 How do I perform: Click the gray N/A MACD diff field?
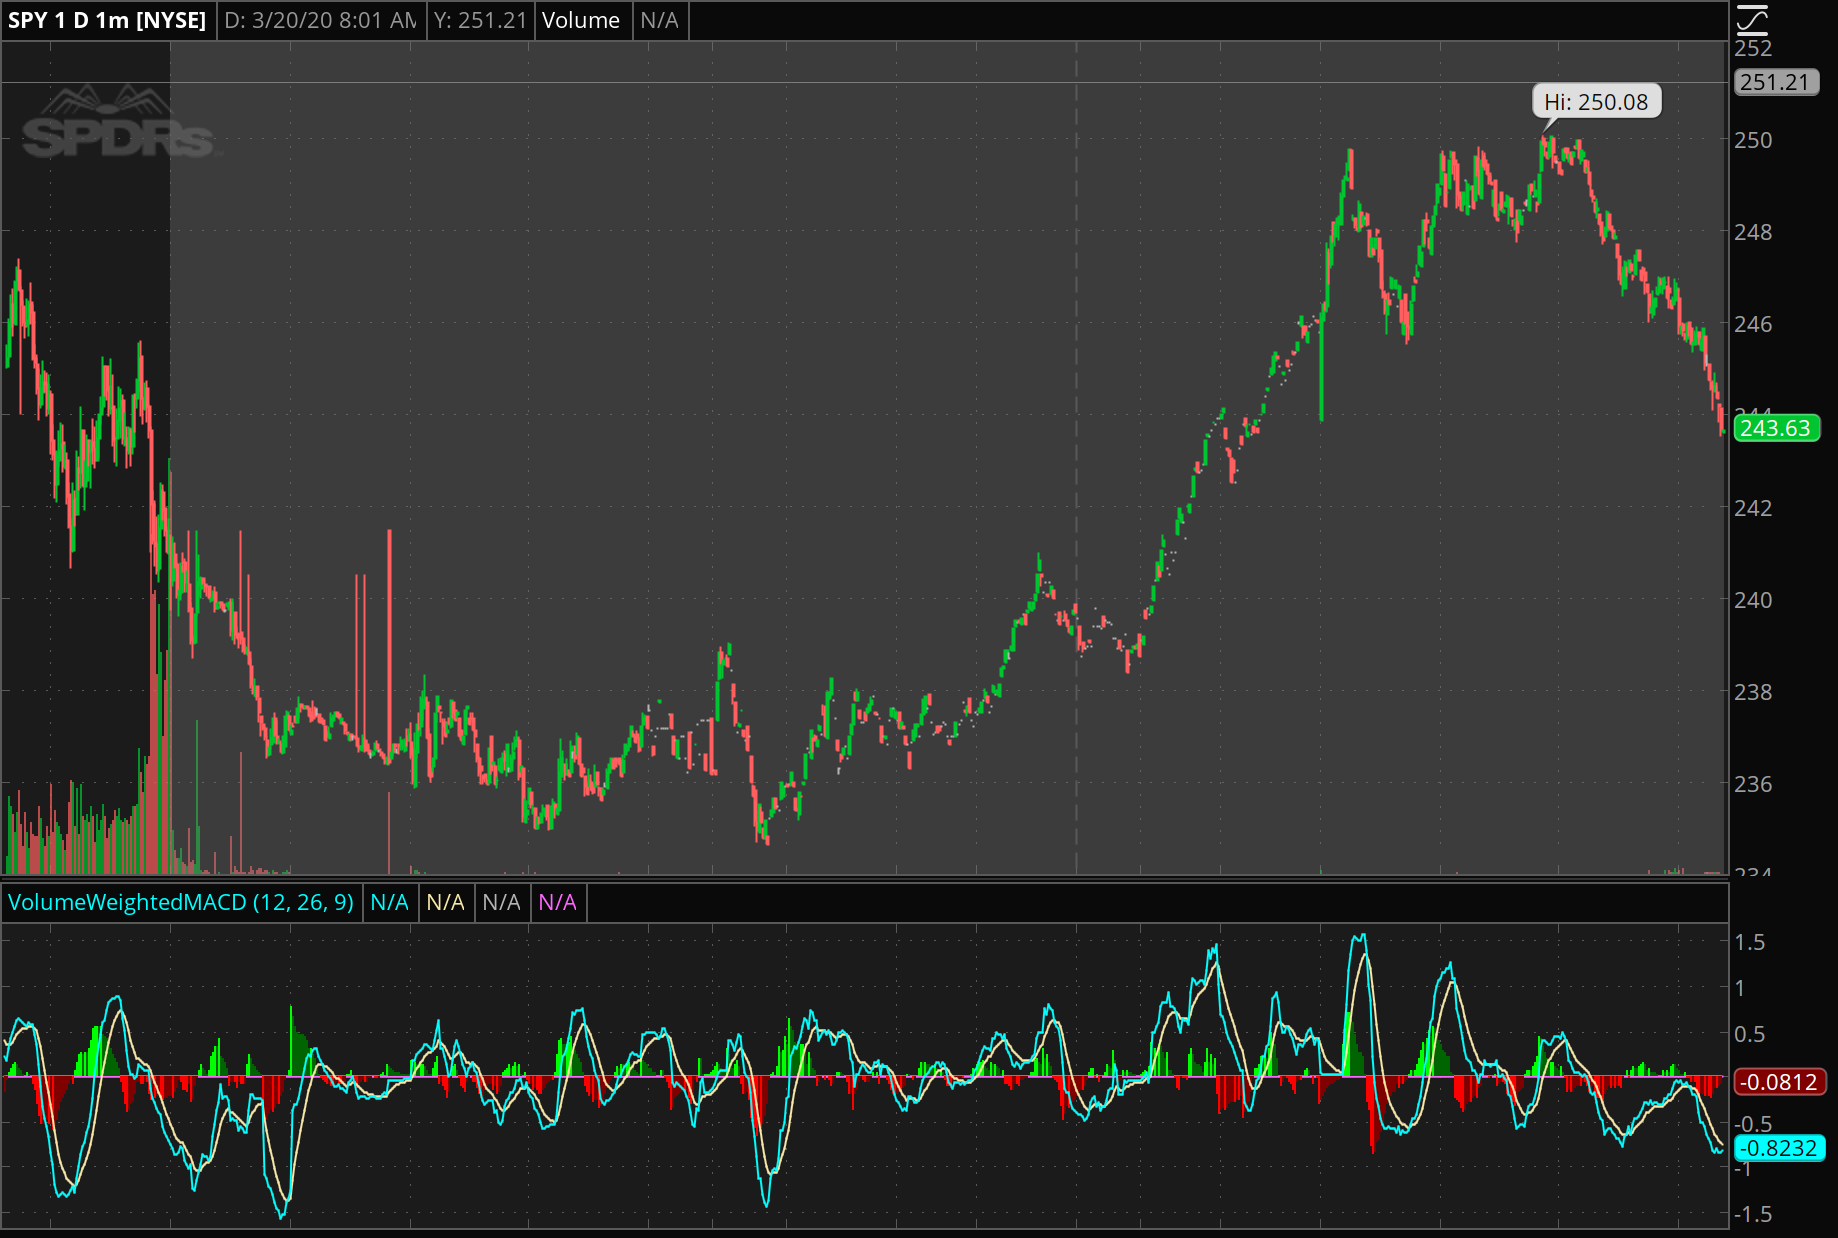pos(501,902)
